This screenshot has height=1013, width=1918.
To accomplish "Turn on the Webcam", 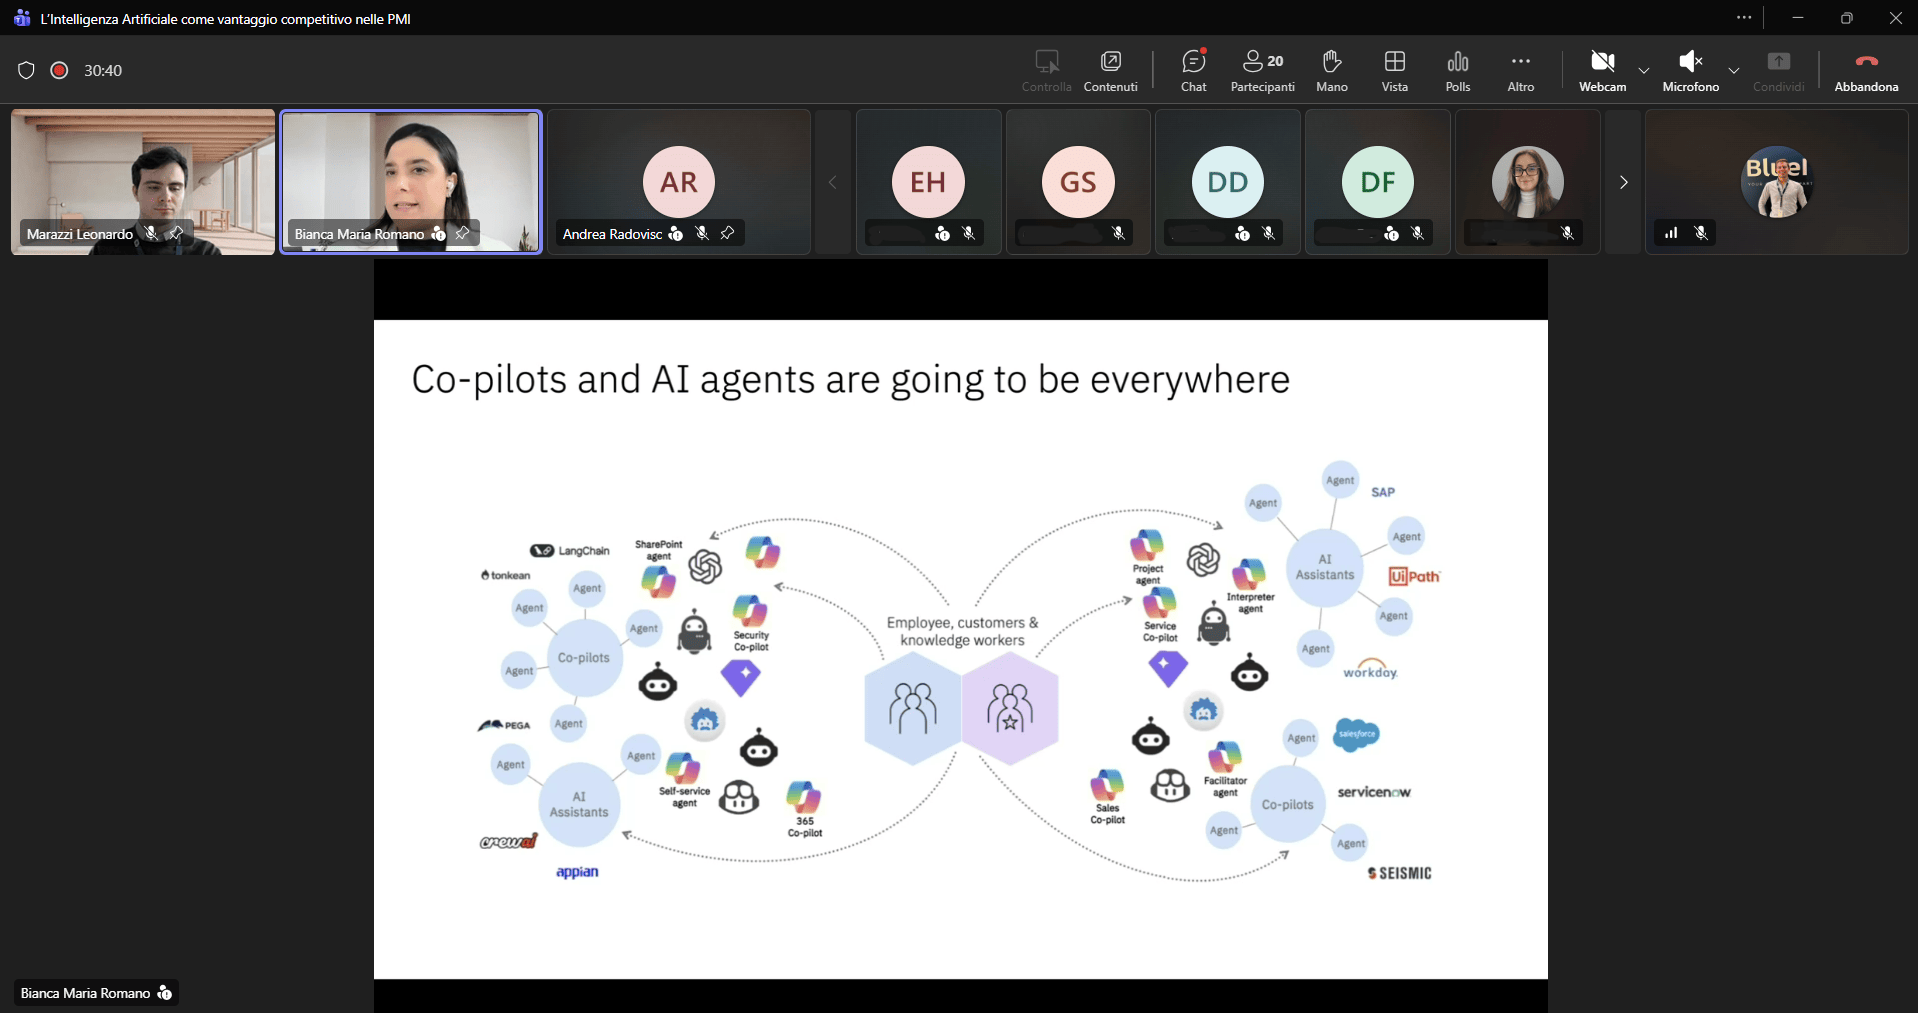I will tap(1602, 71).
